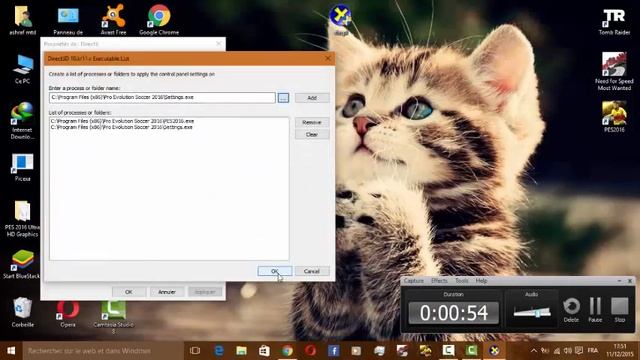Open Opera from the taskbar
The width and height of the screenshot is (640, 360).
pyautogui.click(x=310, y=351)
